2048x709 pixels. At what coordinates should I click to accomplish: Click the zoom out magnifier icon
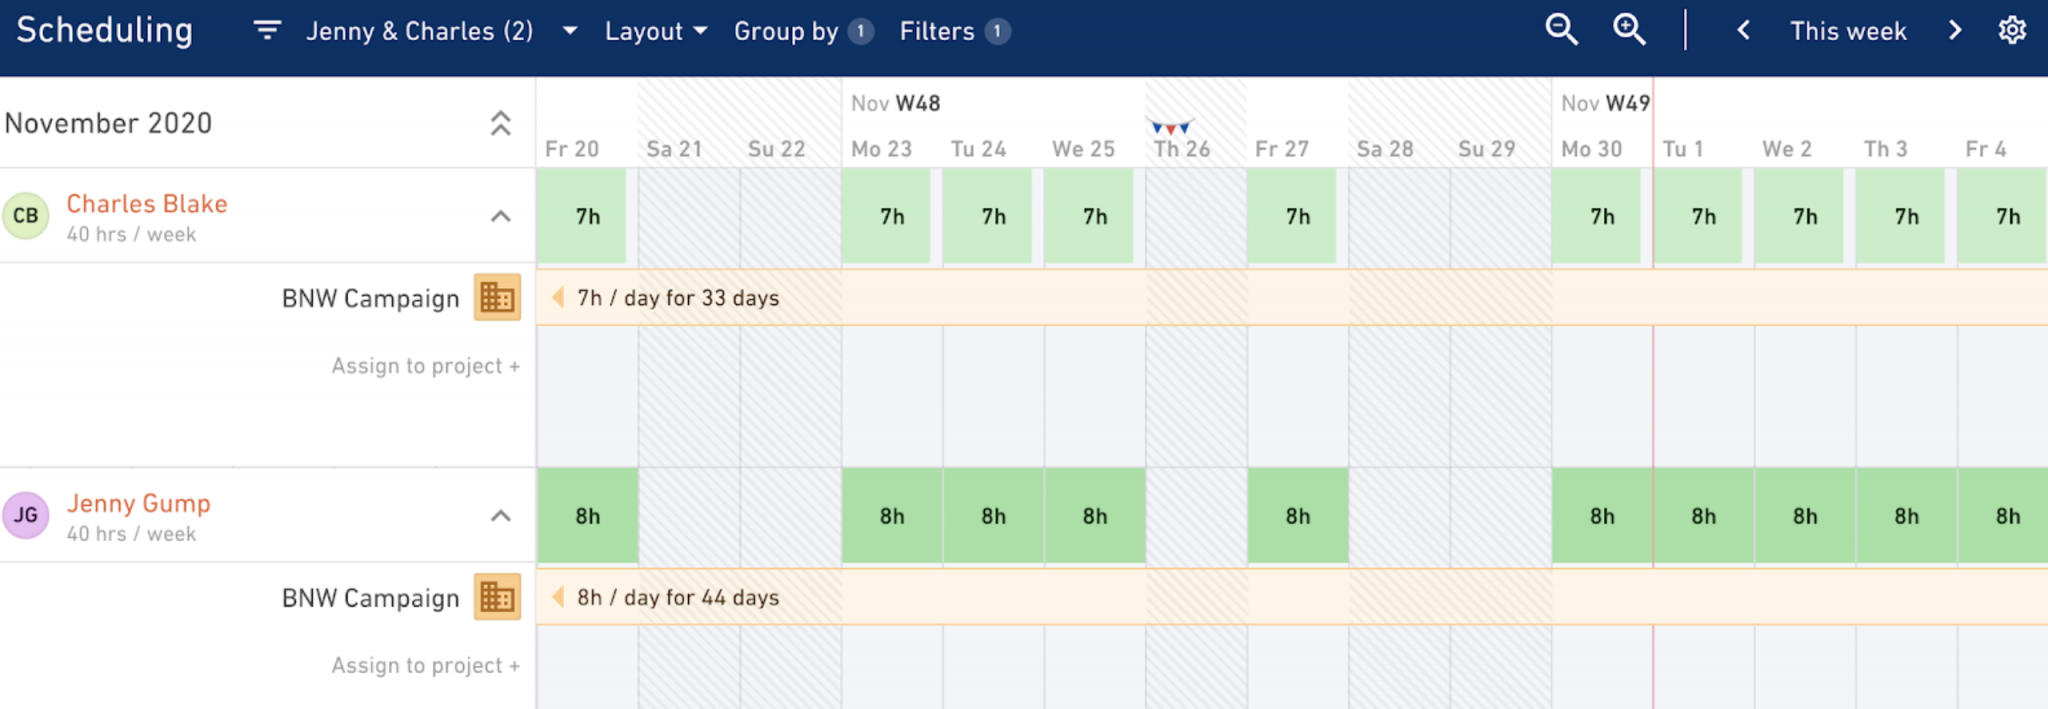click(1561, 30)
